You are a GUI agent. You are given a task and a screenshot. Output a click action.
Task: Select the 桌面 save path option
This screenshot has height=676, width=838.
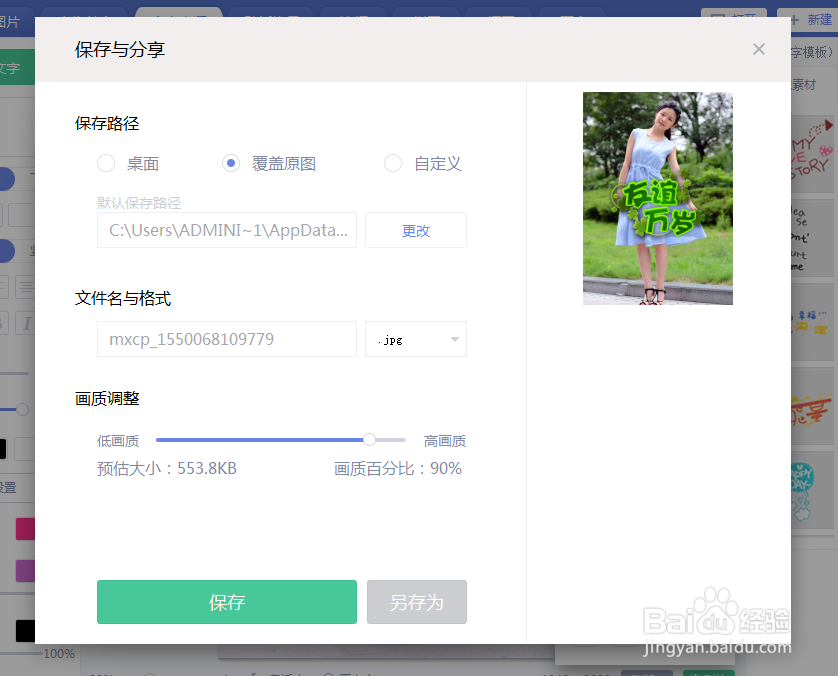[x=106, y=163]
